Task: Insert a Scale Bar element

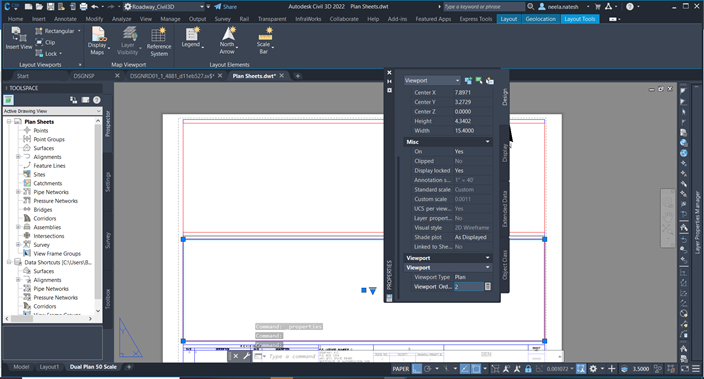Action: [x=264, y=40]
